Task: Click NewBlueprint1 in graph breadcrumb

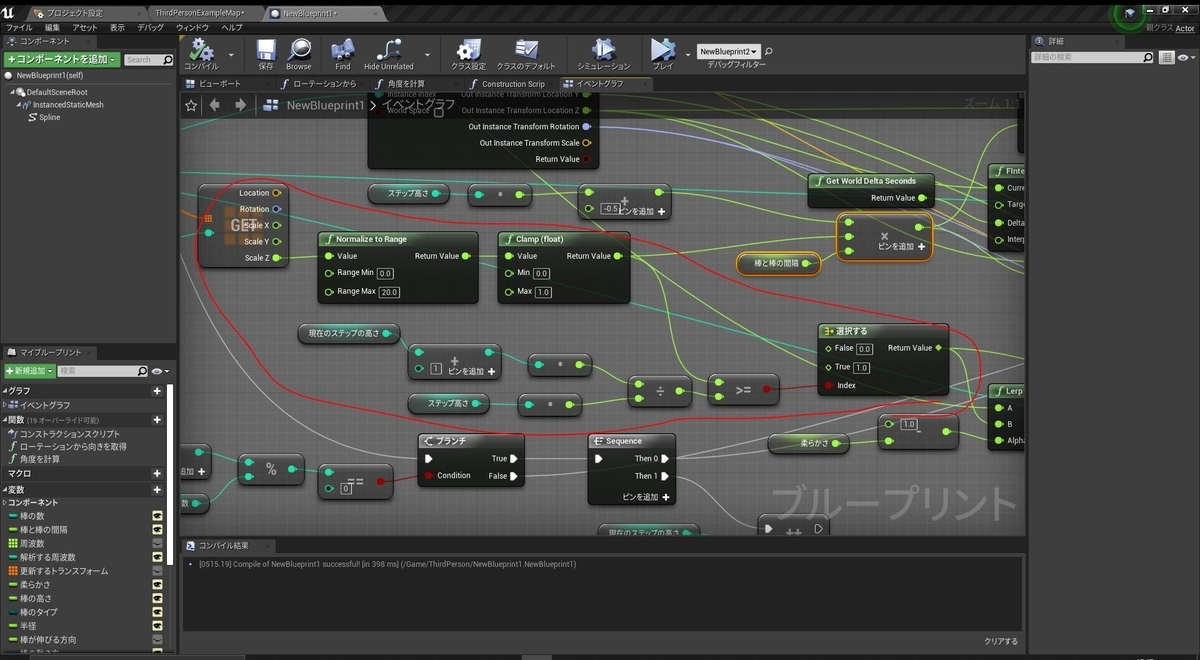Action: [x=325, y=105]
